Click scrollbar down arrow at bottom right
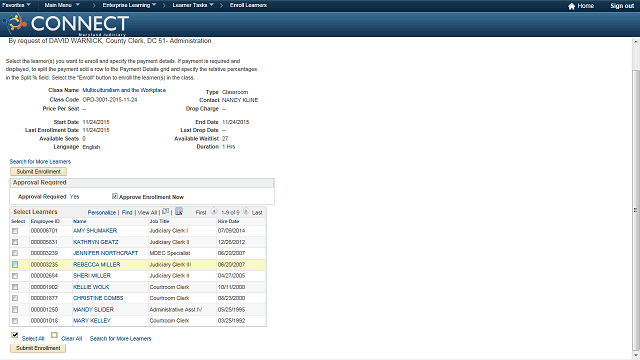 point(636,355)
